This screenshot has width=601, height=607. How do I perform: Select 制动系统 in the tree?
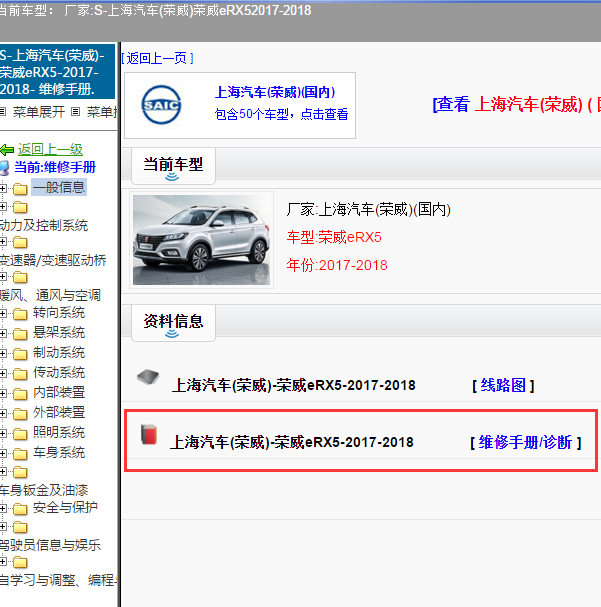click(59, 353)
